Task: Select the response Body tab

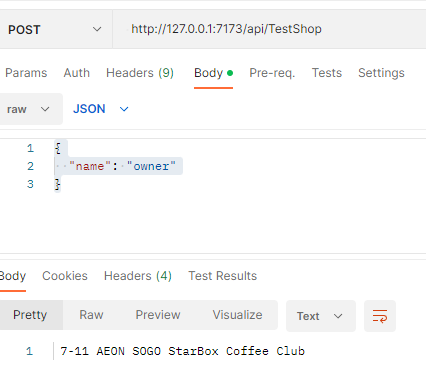Action: (13, 276)
